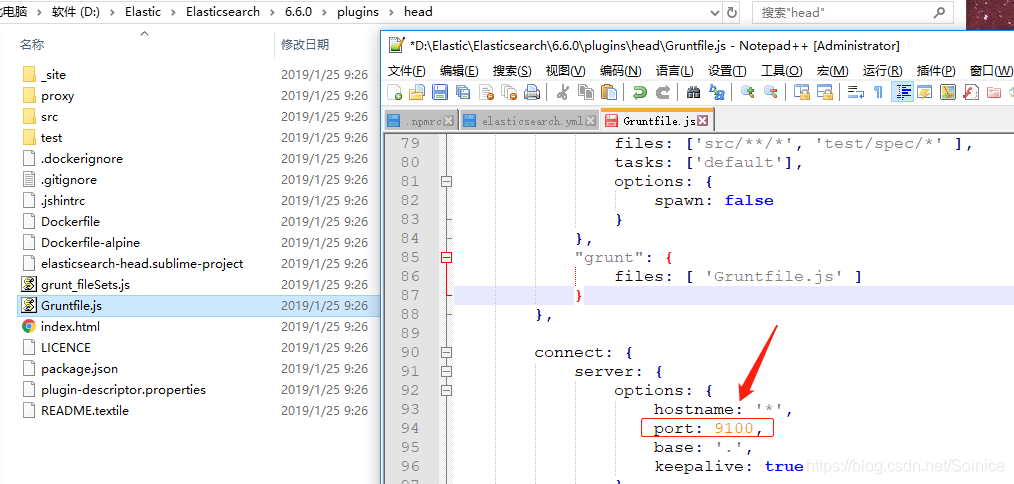Sort by the 修改日期 column header
This screenshot has height=484, width=1014.
[x=305, y=45]
